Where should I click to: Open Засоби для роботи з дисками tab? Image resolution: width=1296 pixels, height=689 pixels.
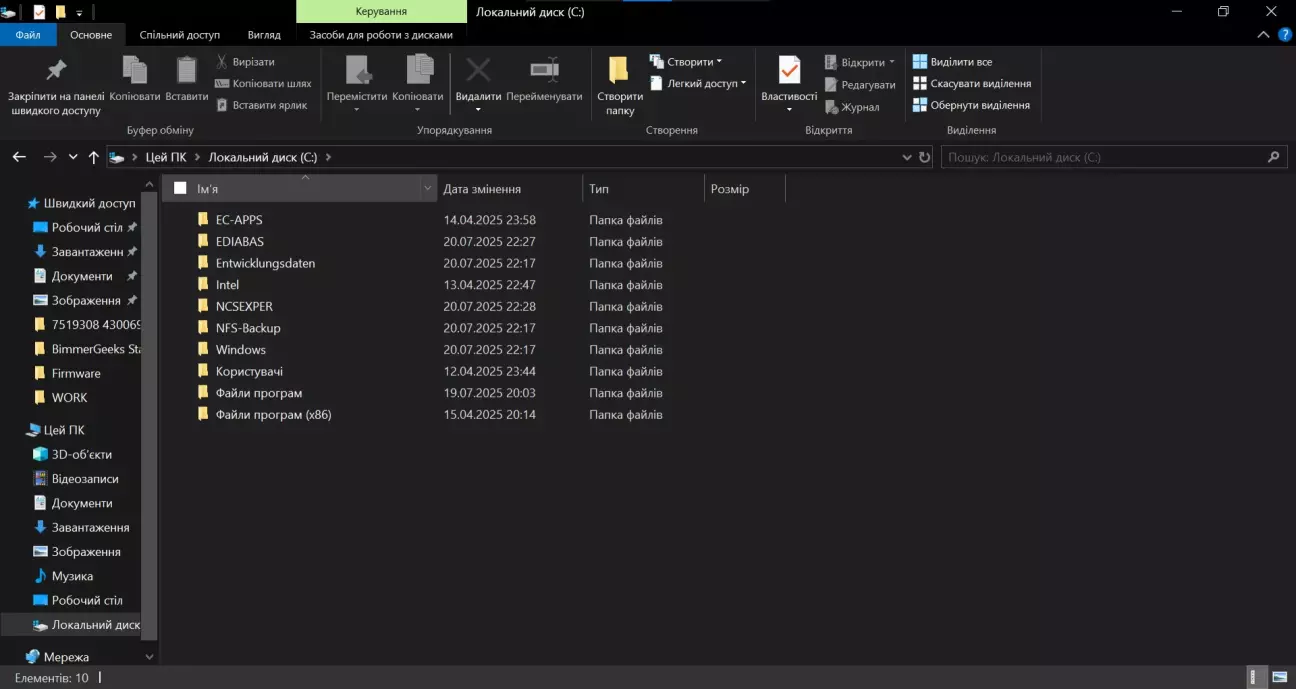point(381,34)
